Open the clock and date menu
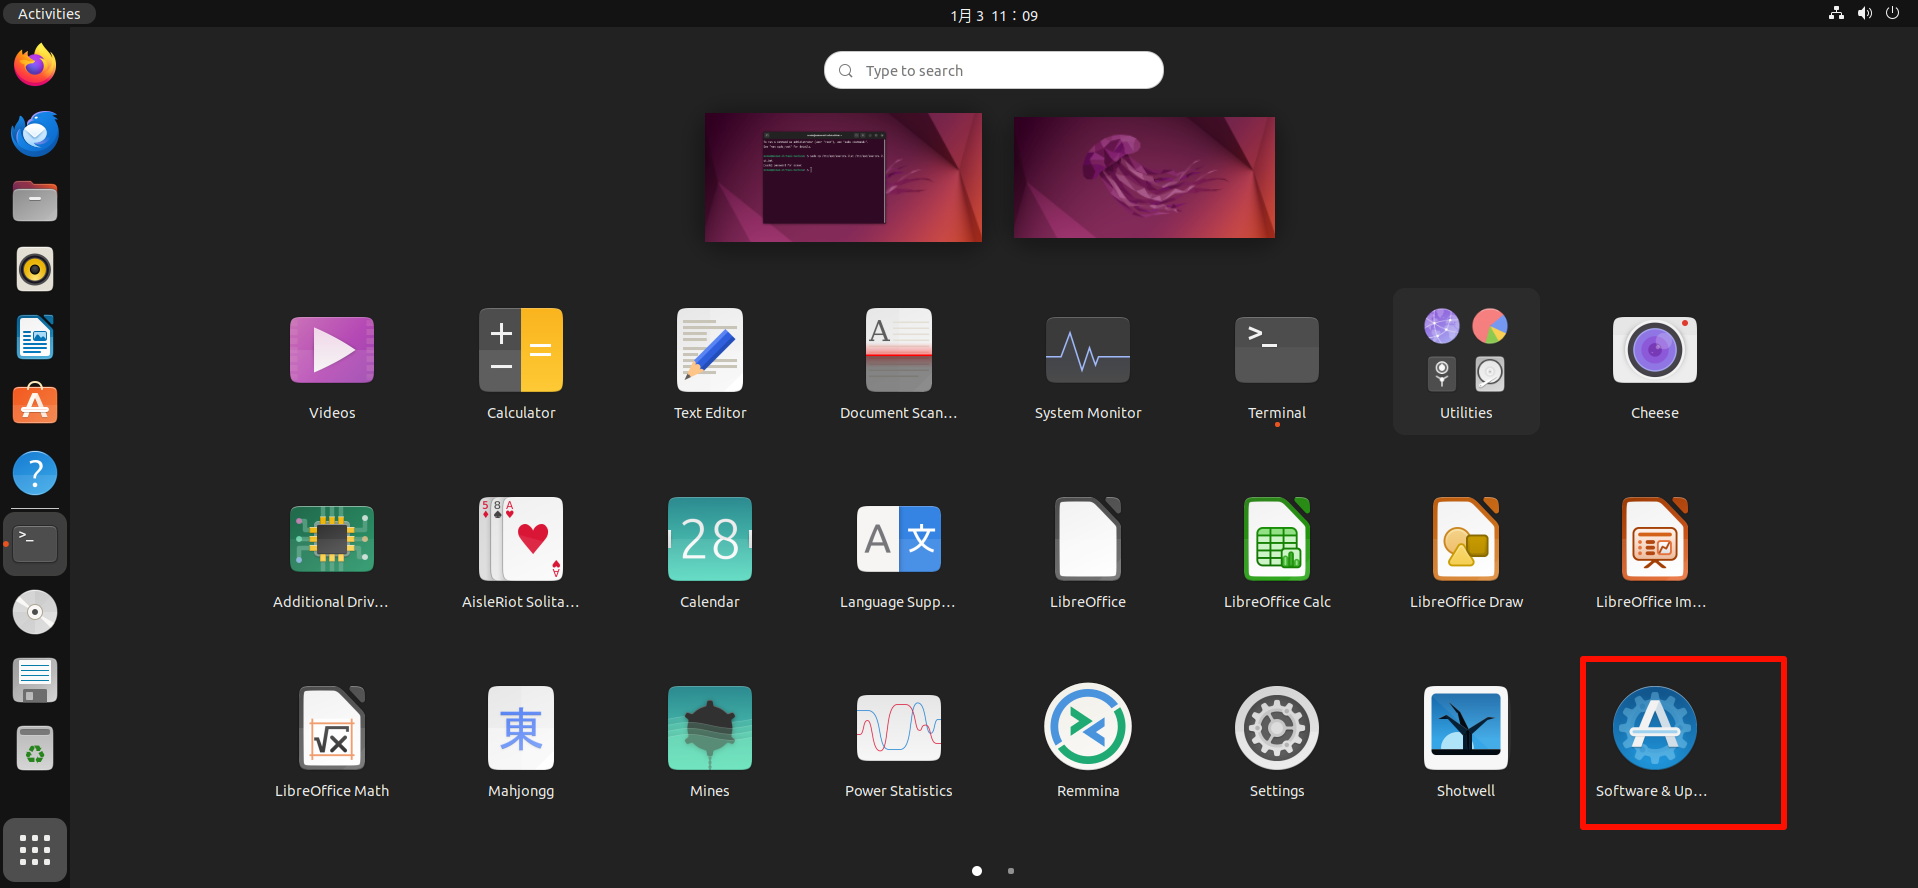 [994, 15]
